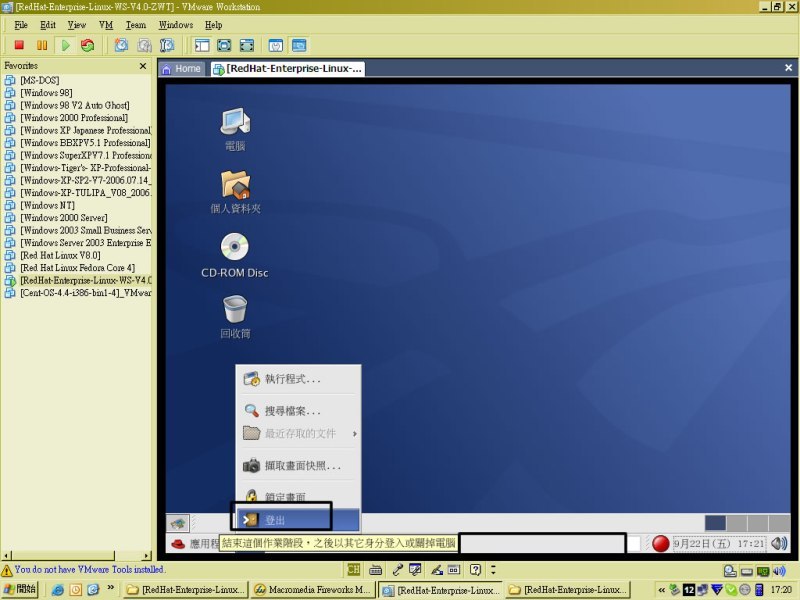The image size is (800, 600).
Task: Expand hidden system tray icons chevron
Action: (662, 590)
